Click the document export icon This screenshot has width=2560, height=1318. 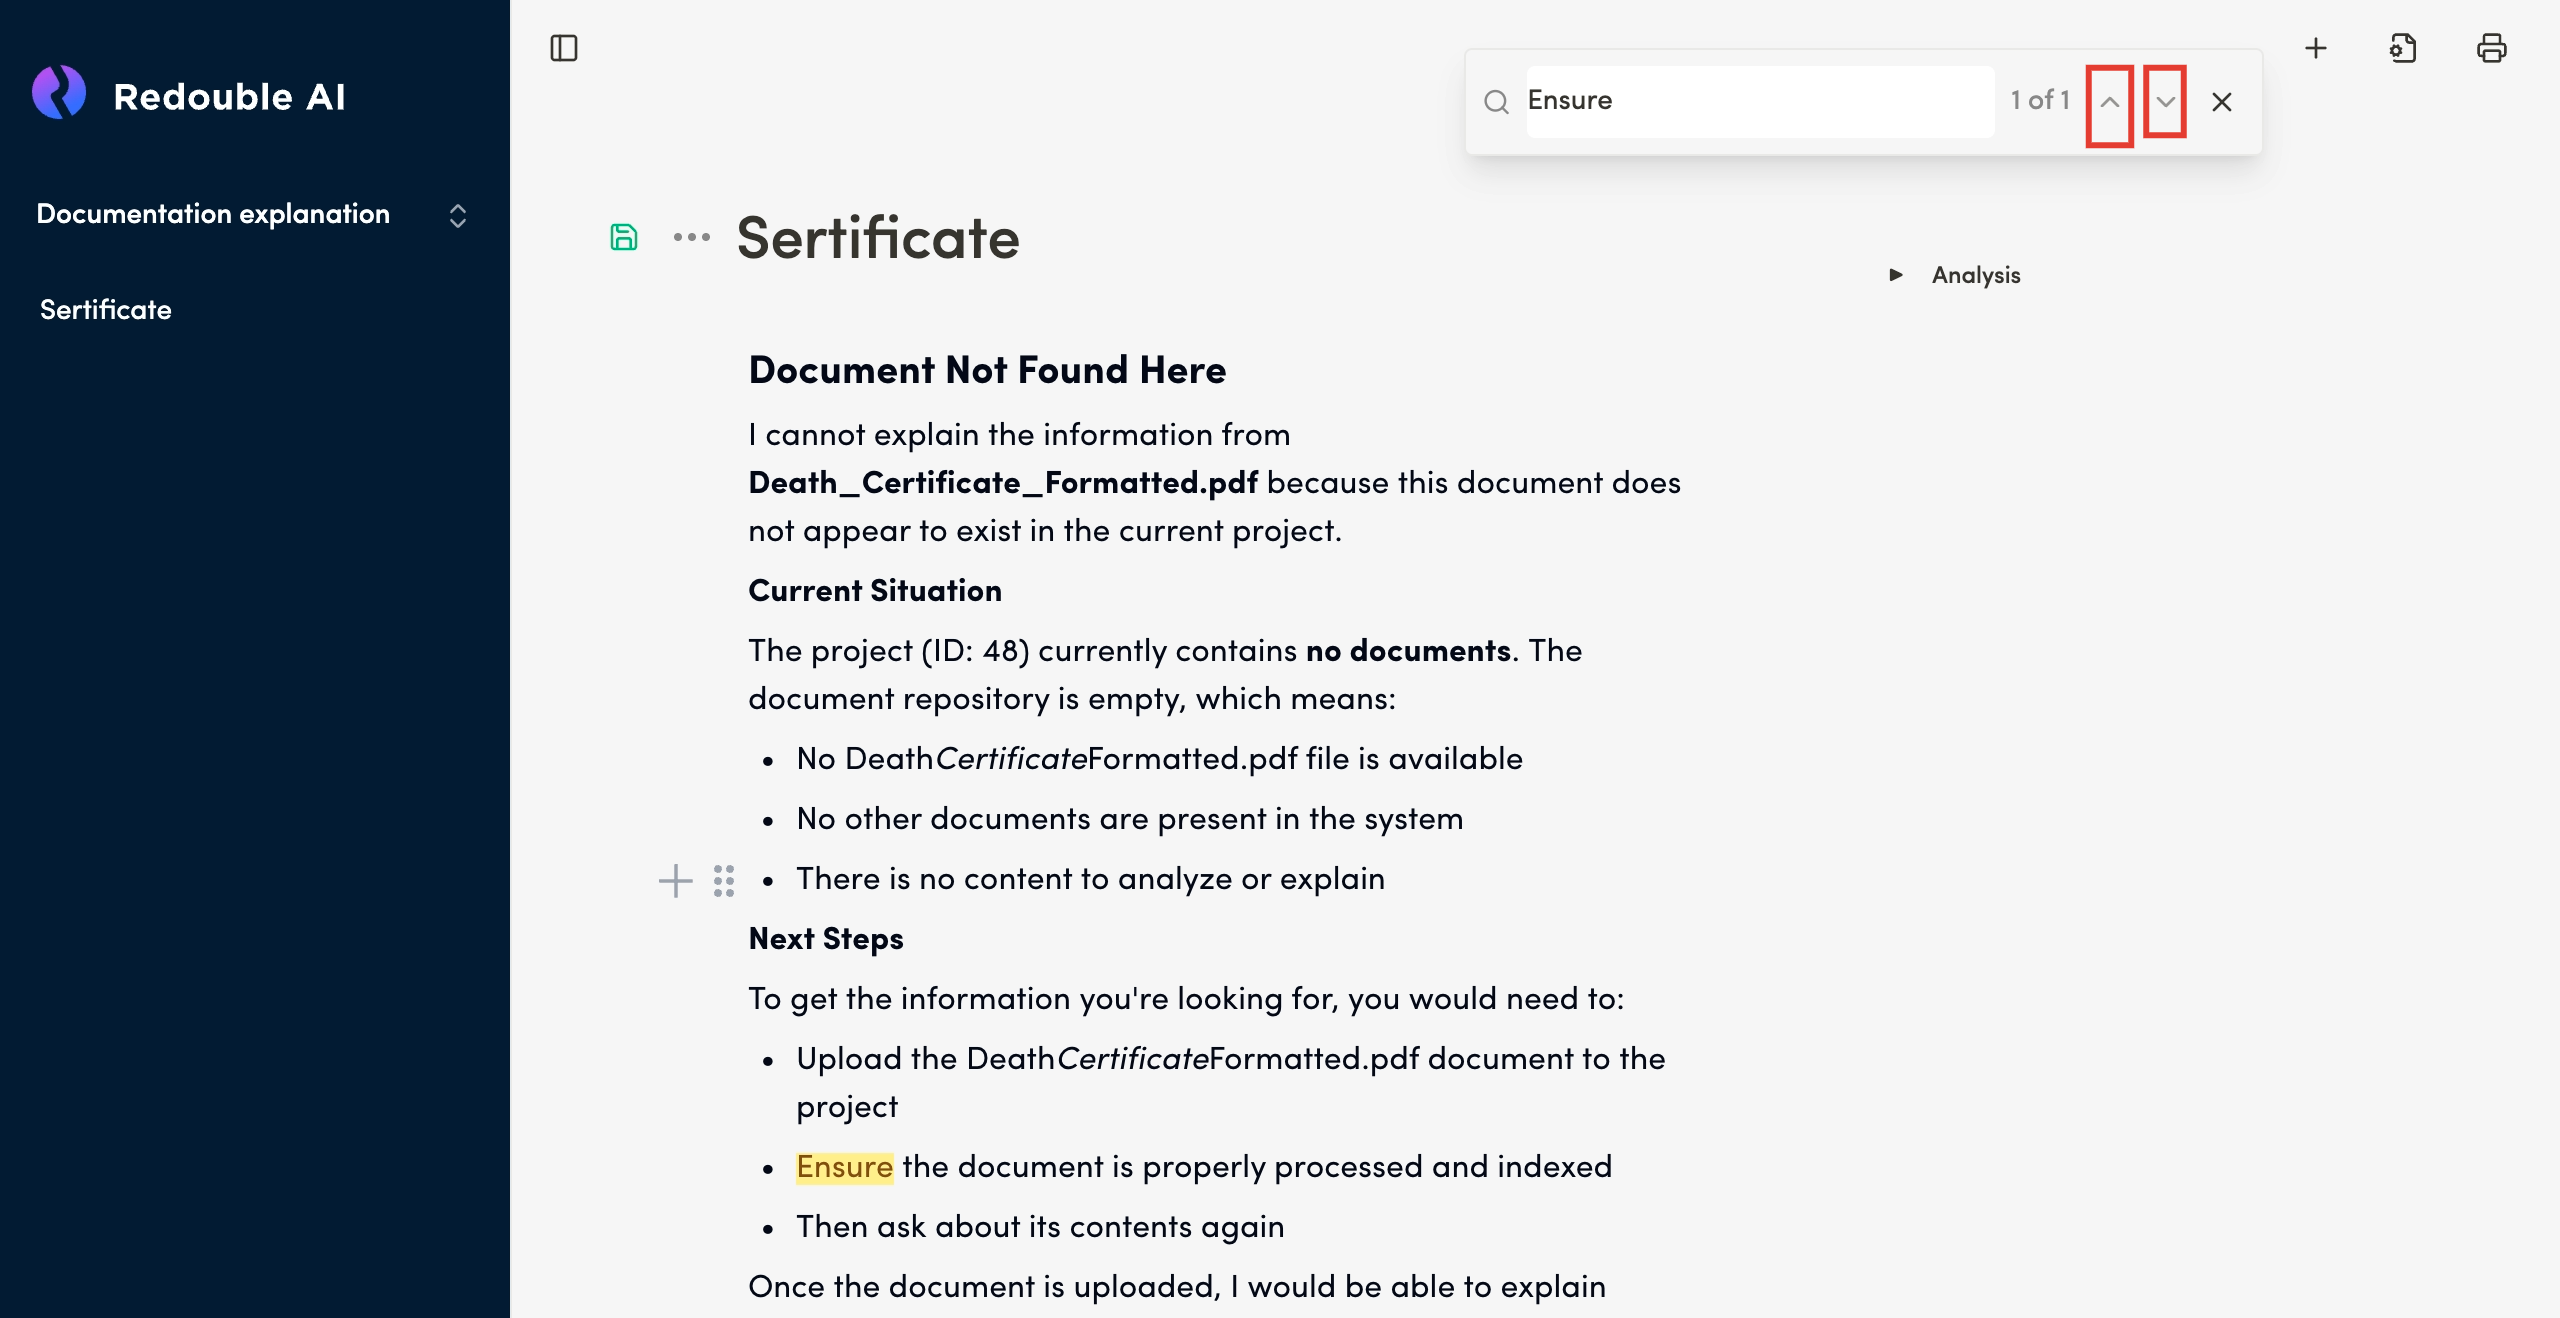coord(2403,48)
